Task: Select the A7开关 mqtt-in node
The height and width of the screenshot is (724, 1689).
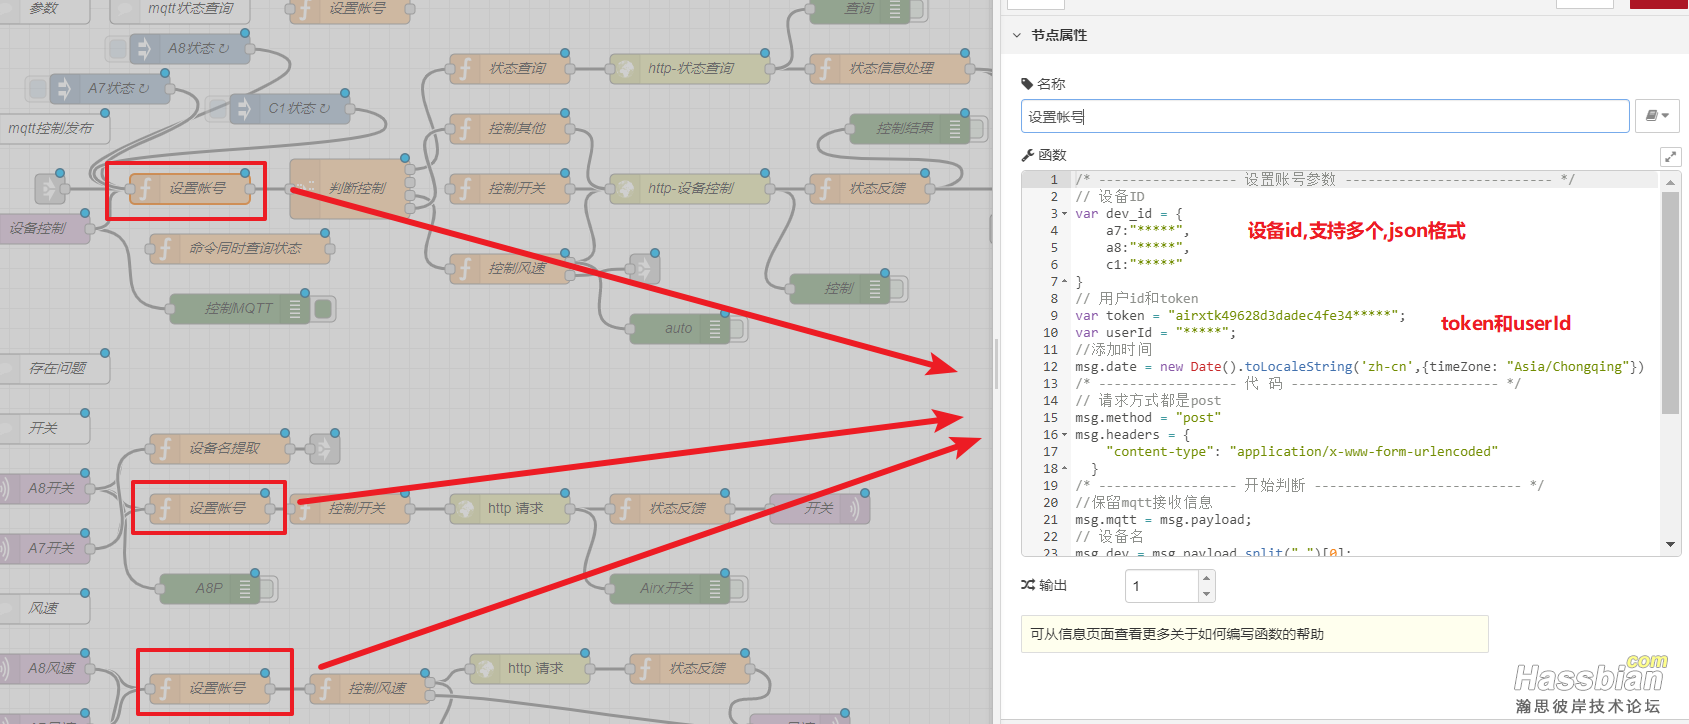Action: (44, 549)
